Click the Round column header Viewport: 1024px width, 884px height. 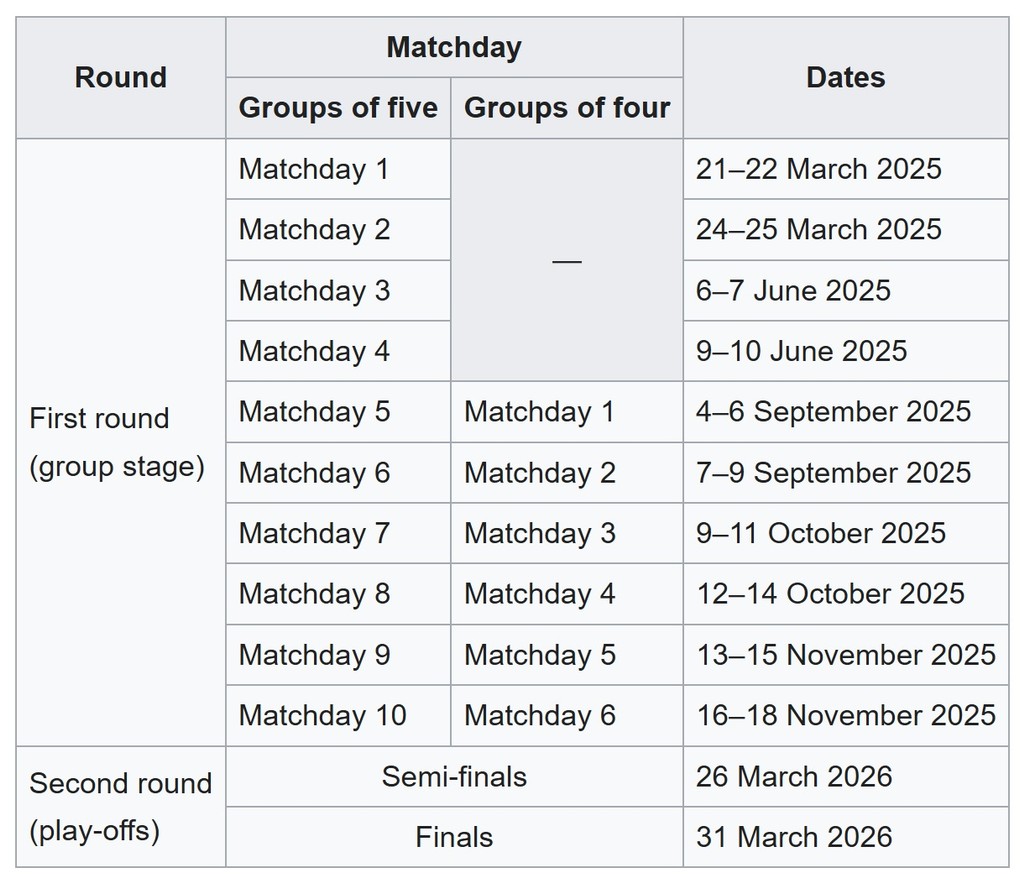click(120, 78)
